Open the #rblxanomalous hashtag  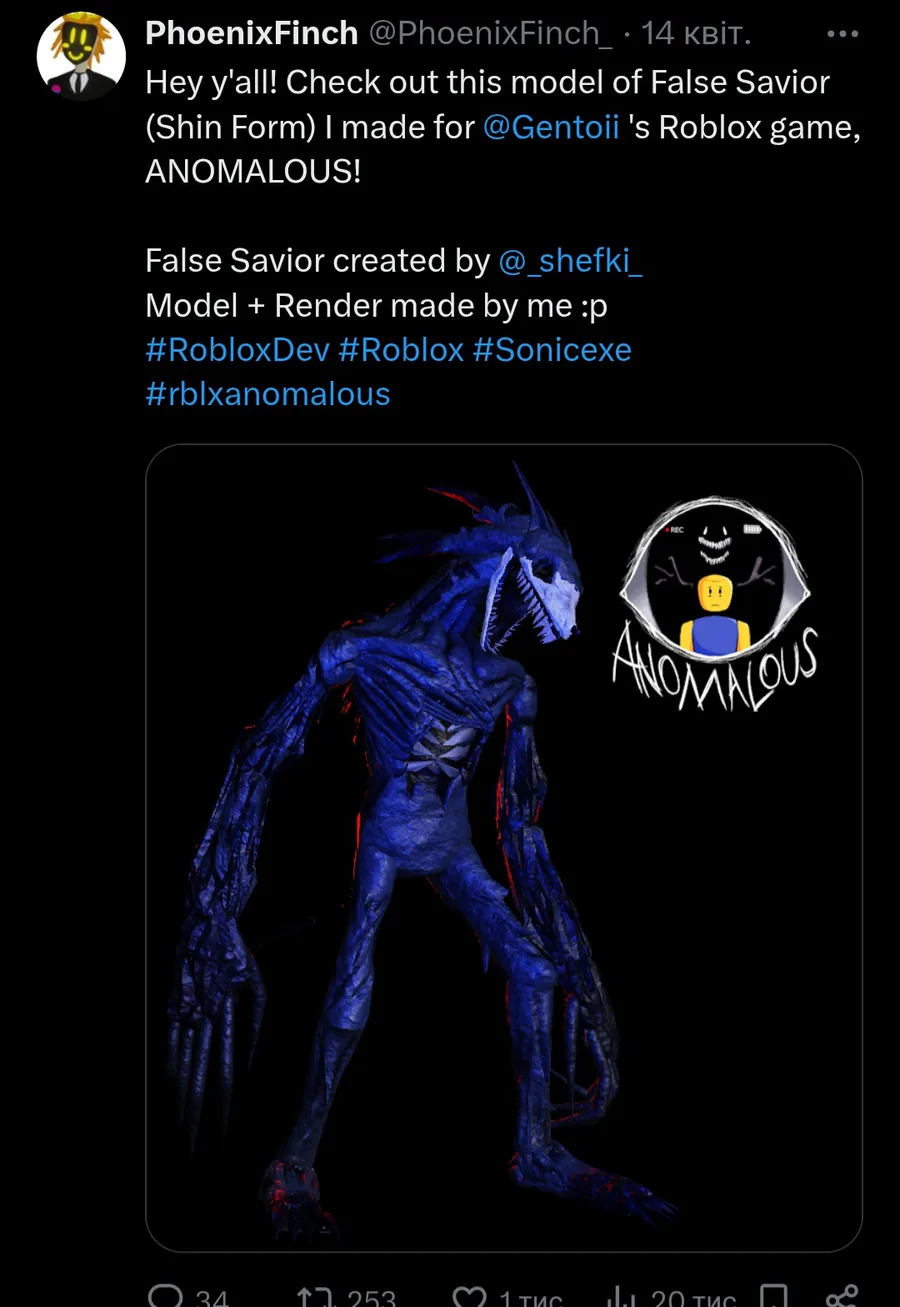(x=268, y=394)
